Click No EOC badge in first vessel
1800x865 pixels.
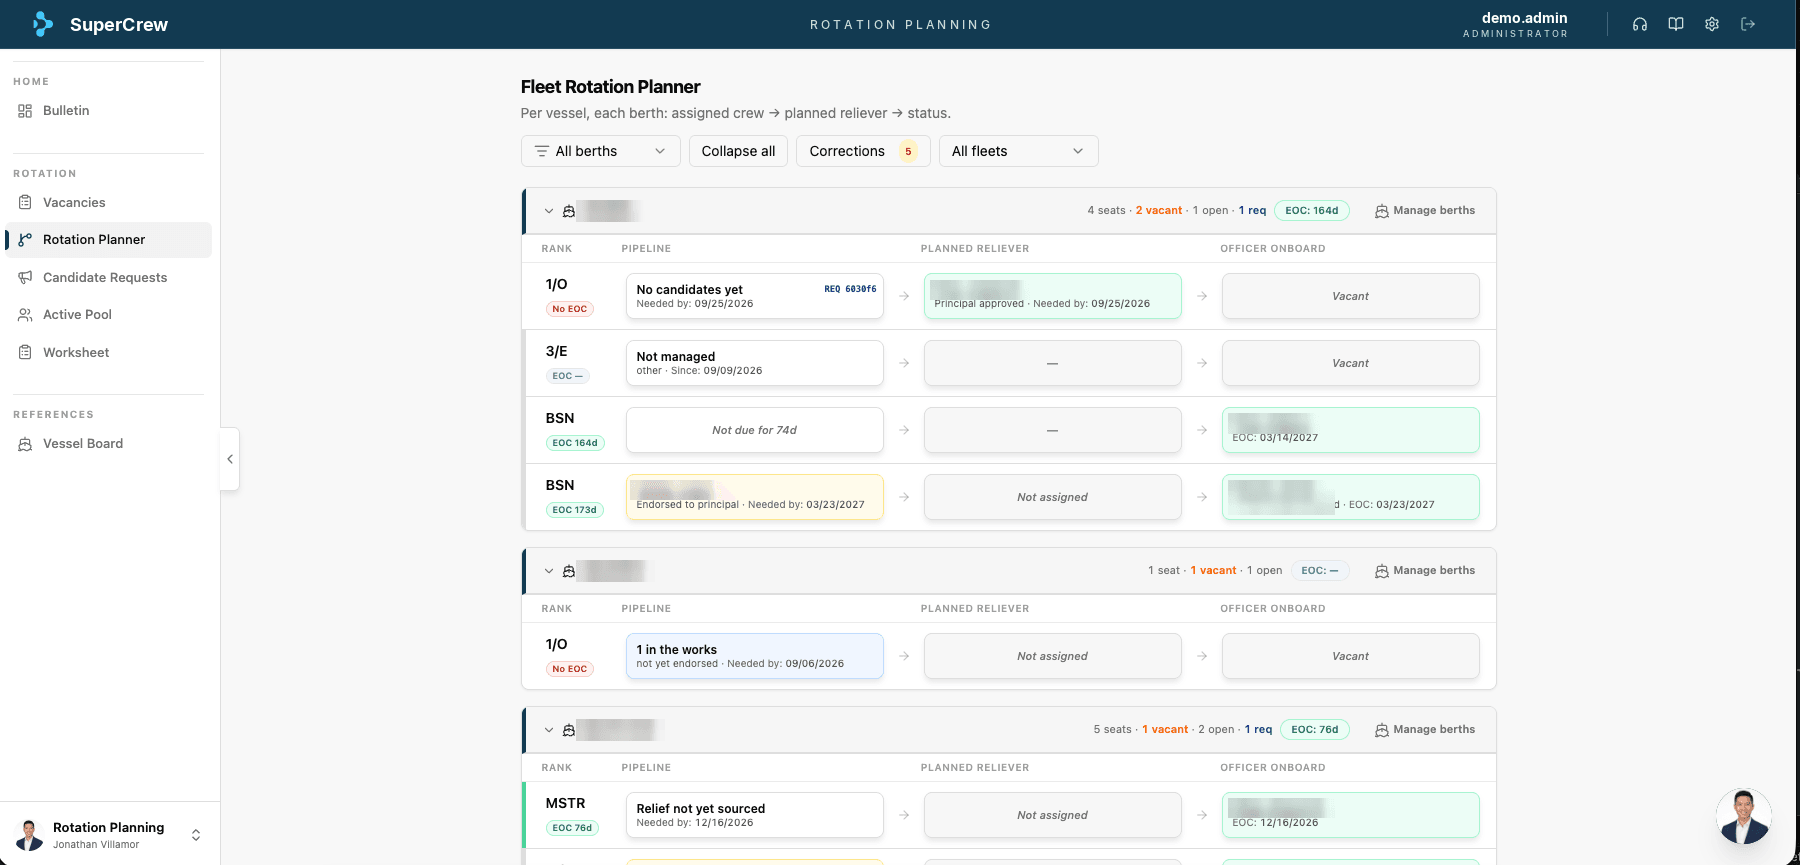(570, 309)
